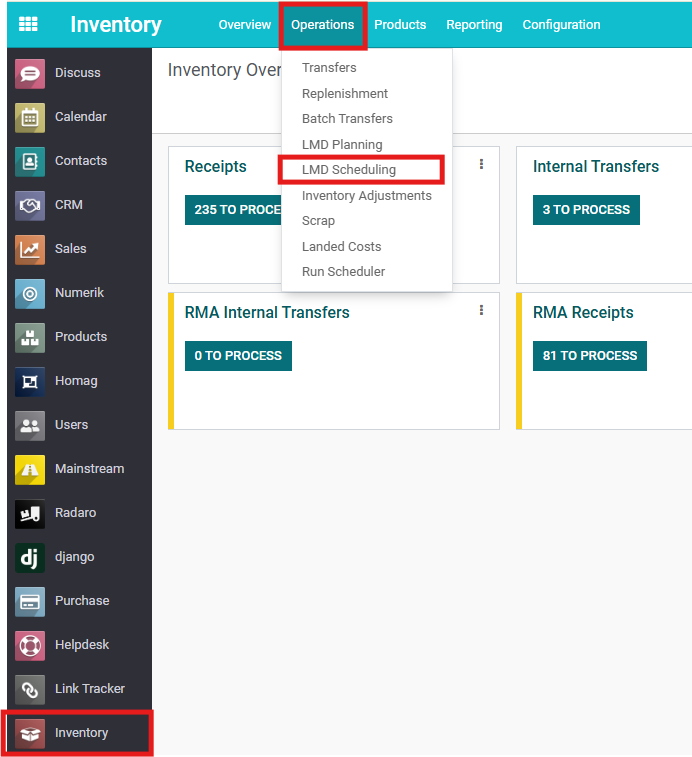This screenshot has width=692, height=757.
Task: Open the django app icon
Action: pos(30,557)
